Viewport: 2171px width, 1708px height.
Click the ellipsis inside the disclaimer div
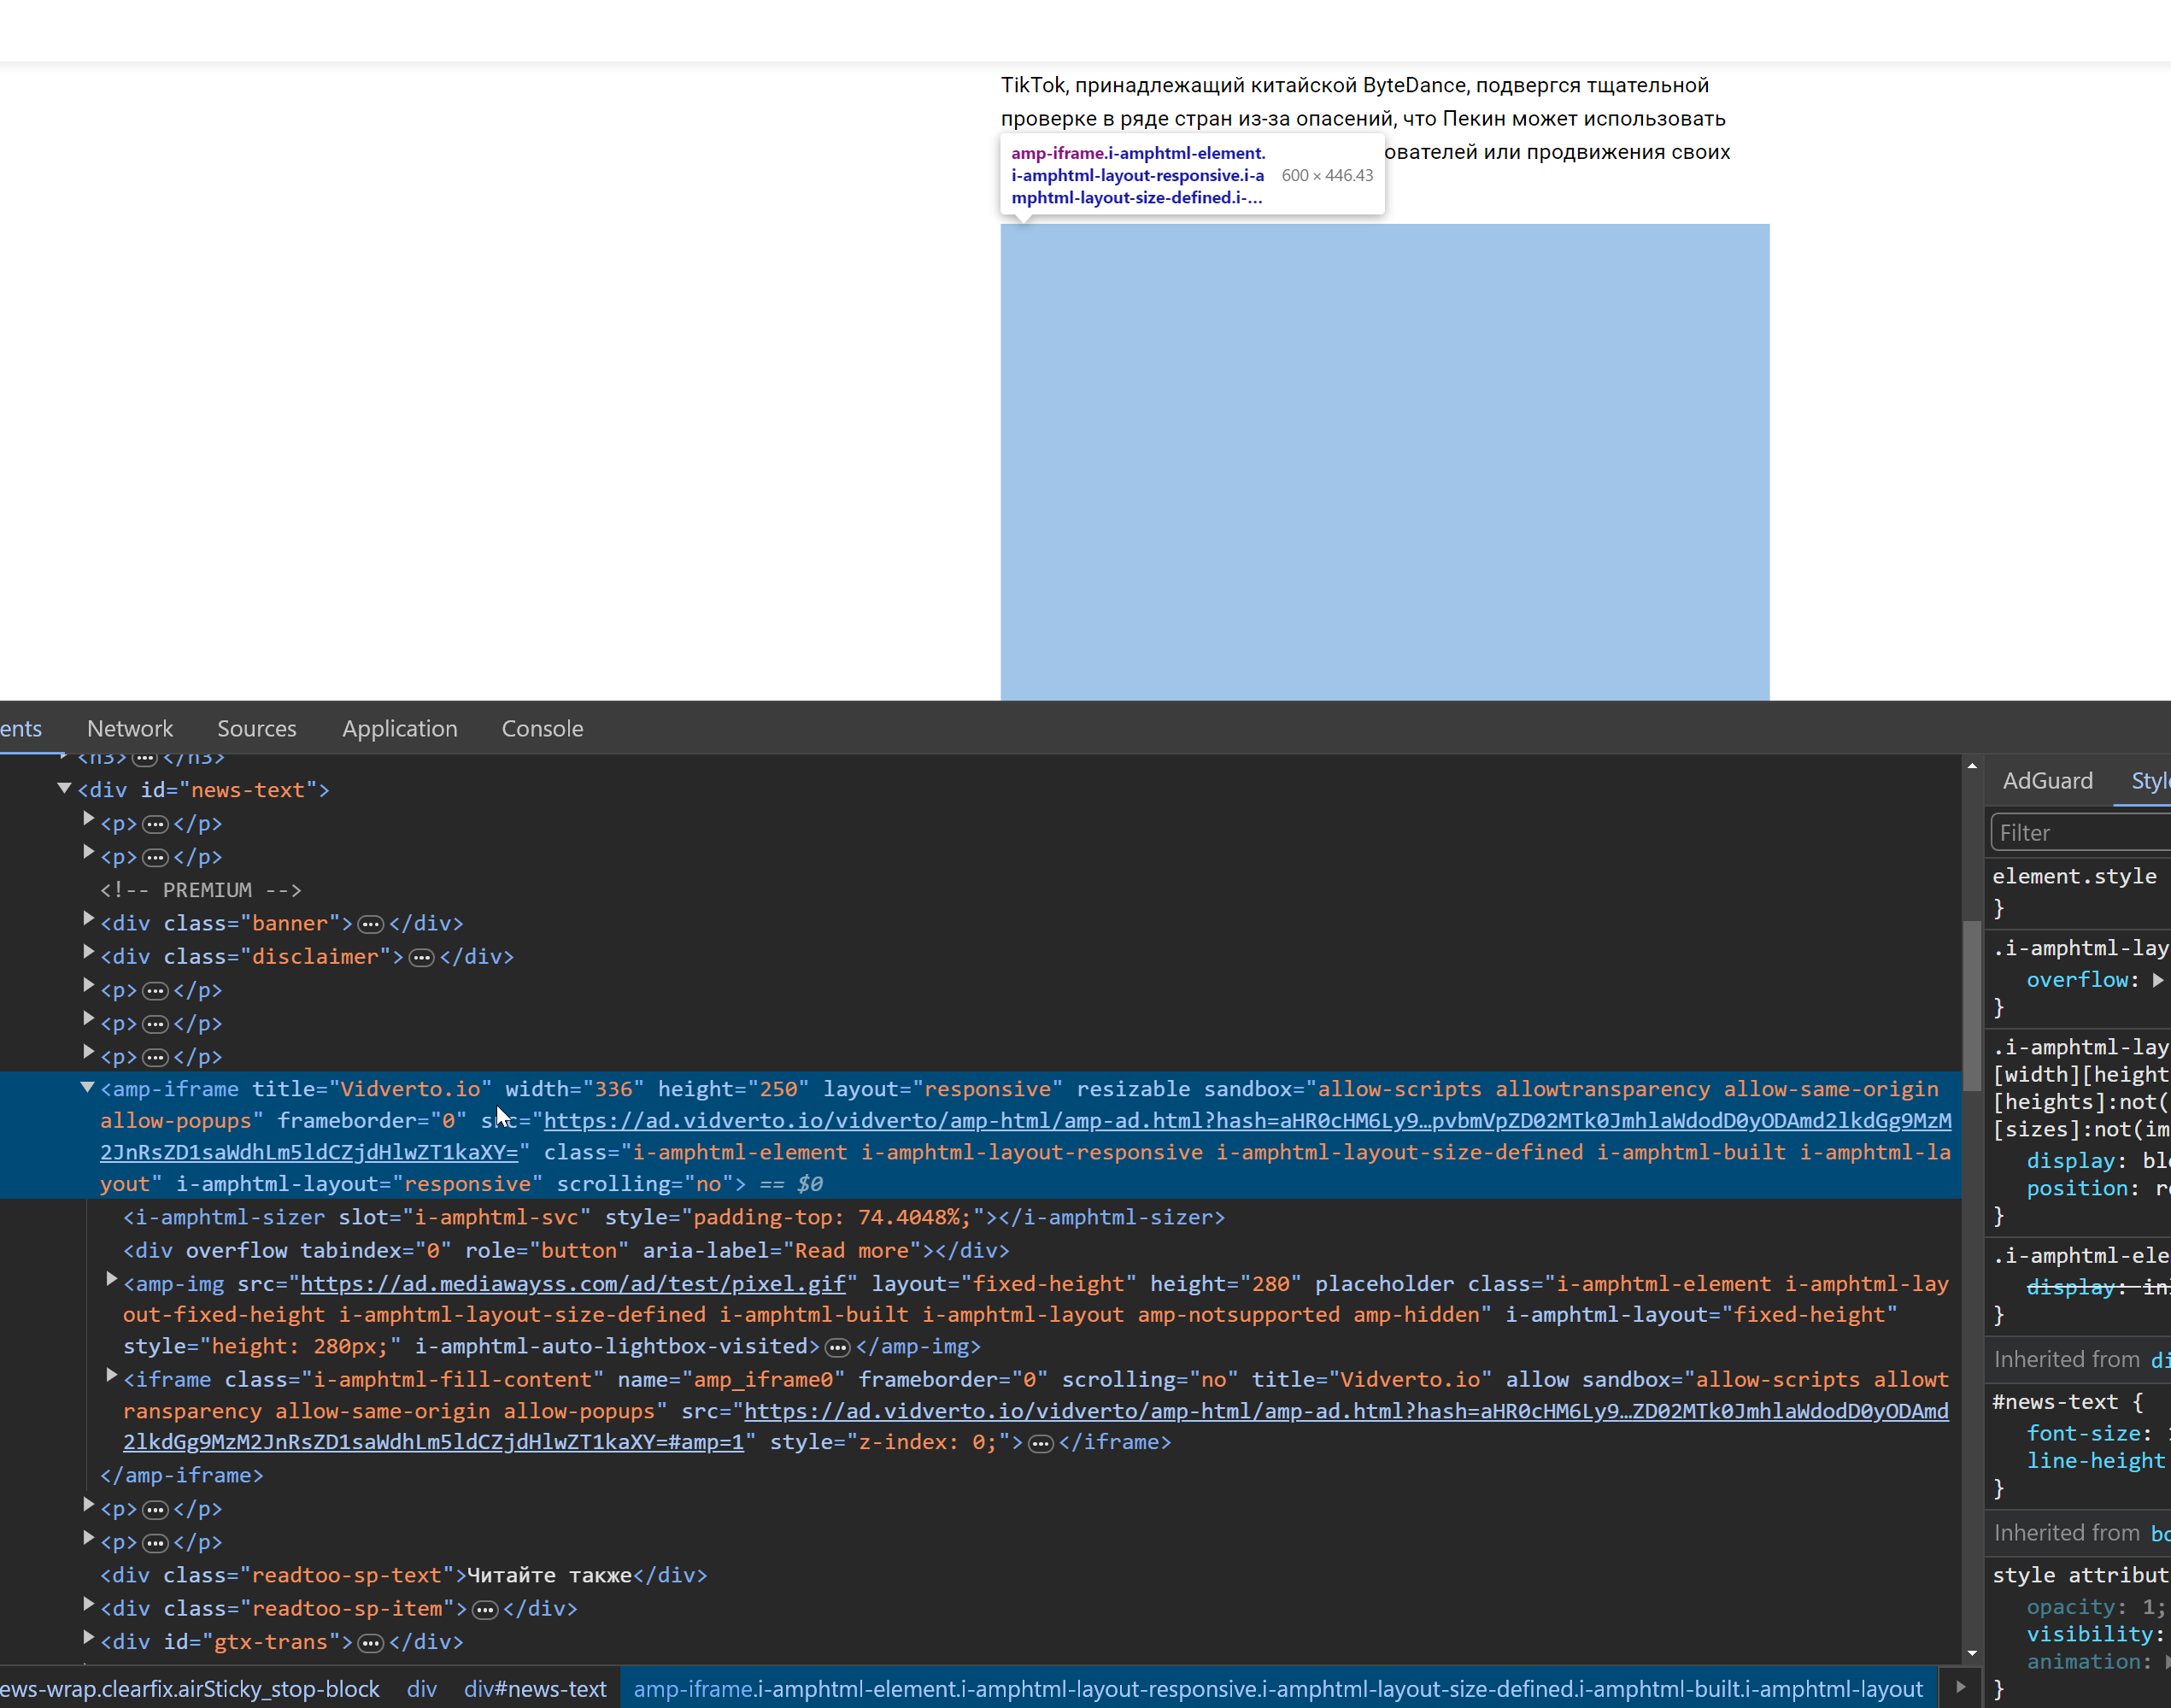tap(422, 957)
